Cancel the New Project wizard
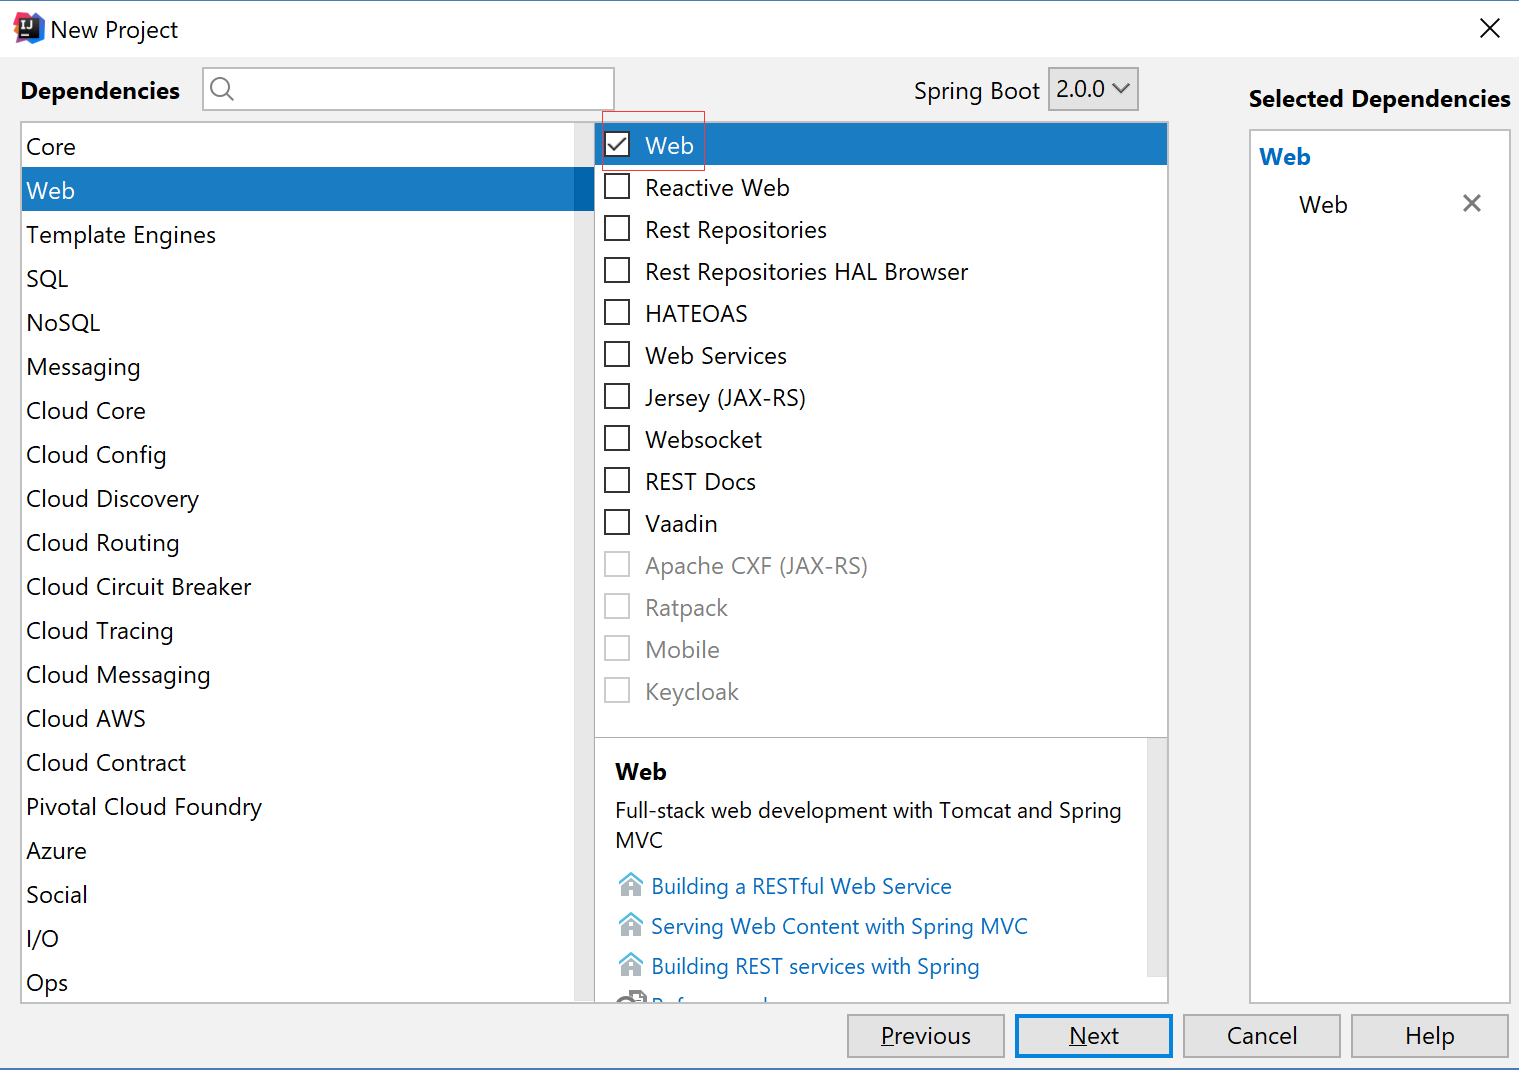 tap(1261, 1036)
